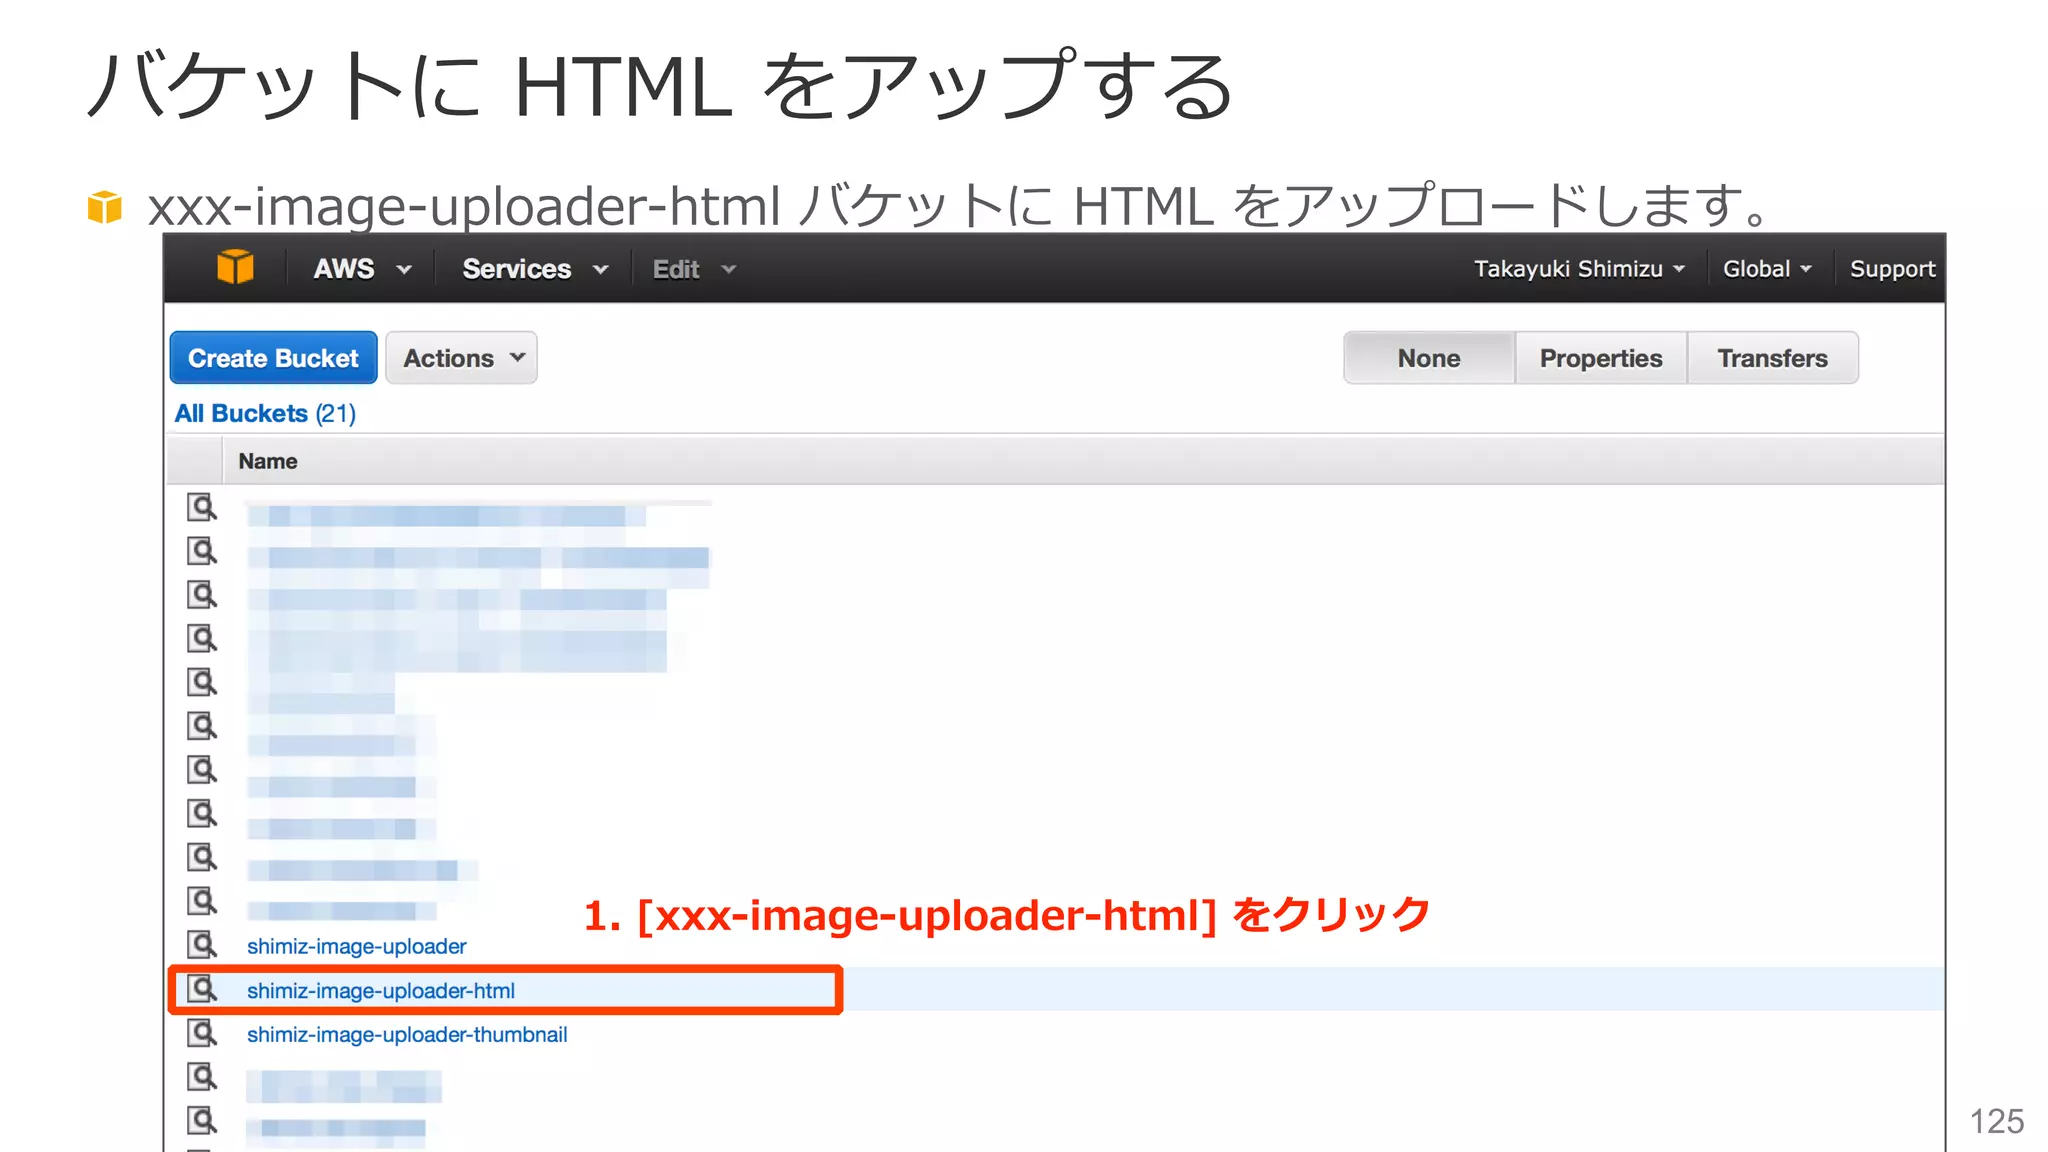Click magnifier icon of last fully visible bucket row

point(202,1121)
